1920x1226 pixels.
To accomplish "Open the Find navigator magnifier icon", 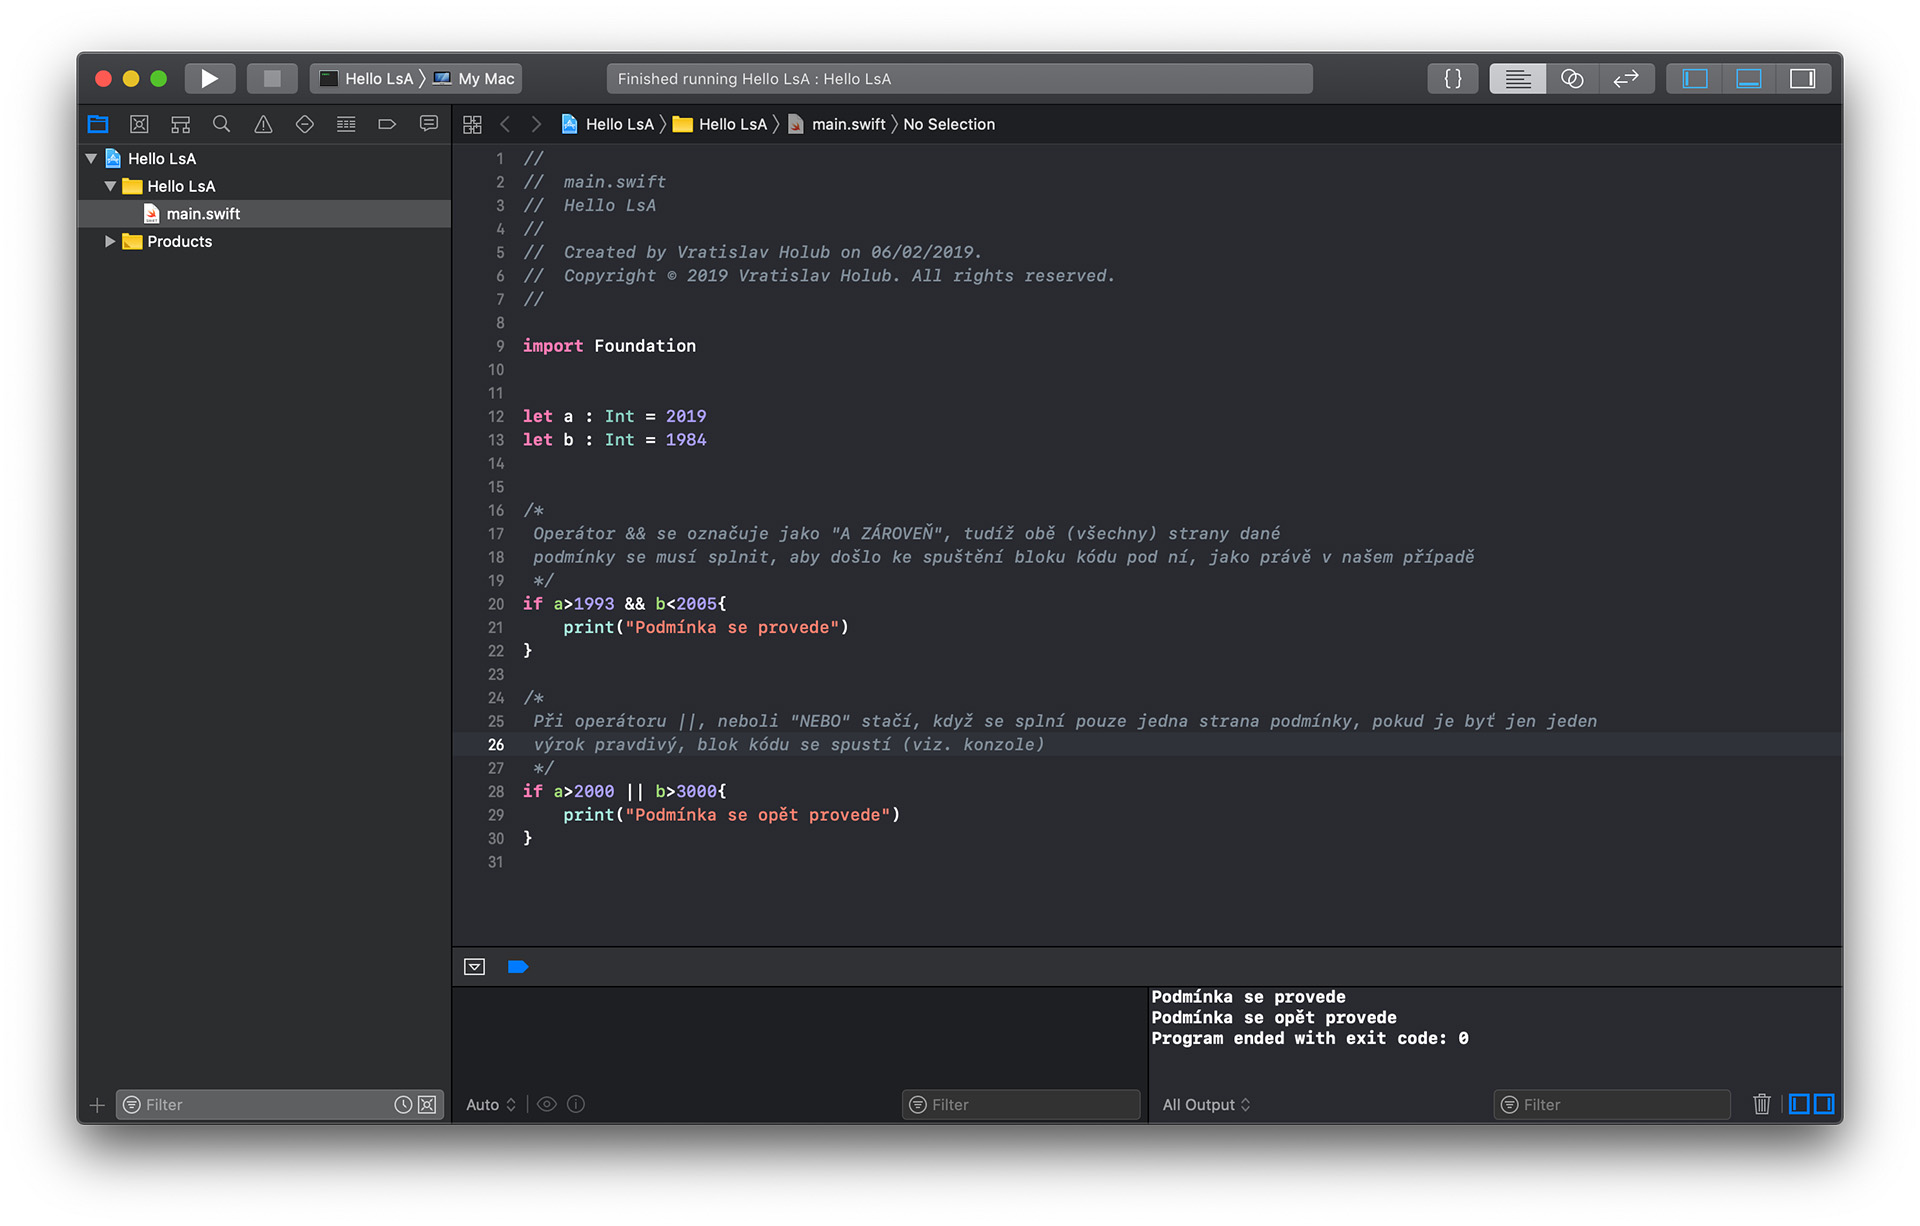I will pyautogui.click(x=221, y=124).
